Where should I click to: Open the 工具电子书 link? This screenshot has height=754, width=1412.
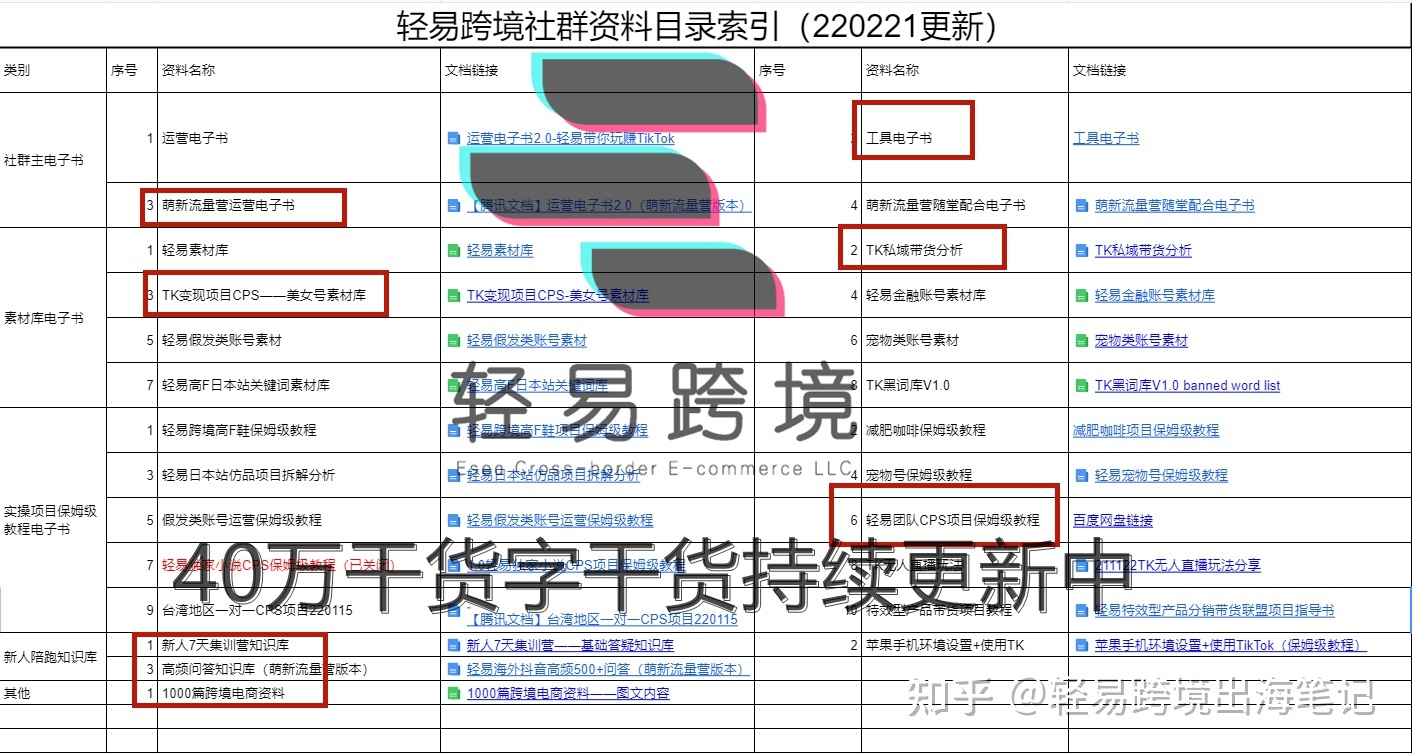coord(1106,139)
